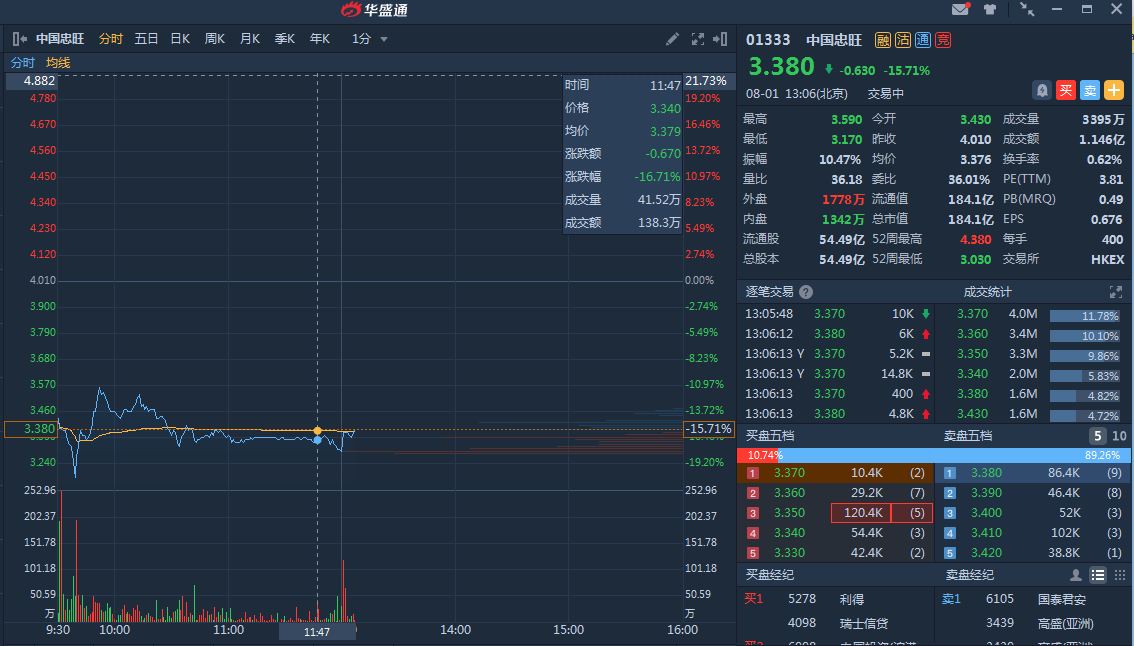Set a price alert bell
The height and width of the screenshot is (646, 1134).
(x=1042, y=90)
